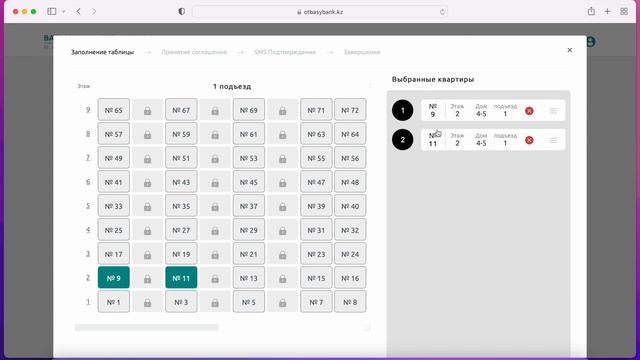This screenshot has width=640, height=360.
Task: Click locked cell between № 43 and № 45
Action: point(215,182)
